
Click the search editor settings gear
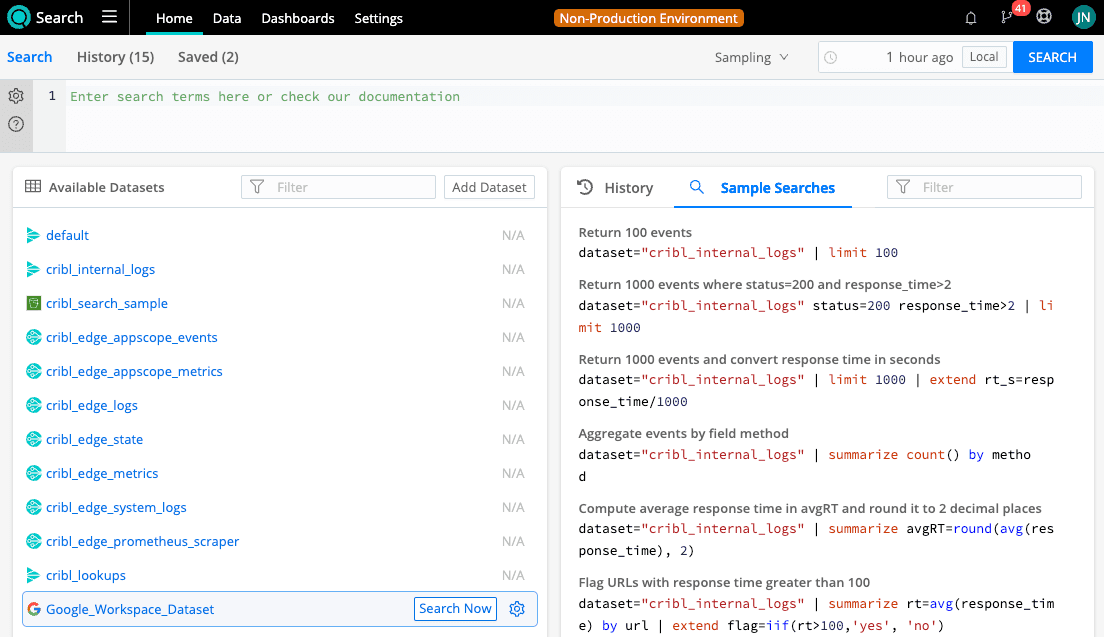click(16, 96)
